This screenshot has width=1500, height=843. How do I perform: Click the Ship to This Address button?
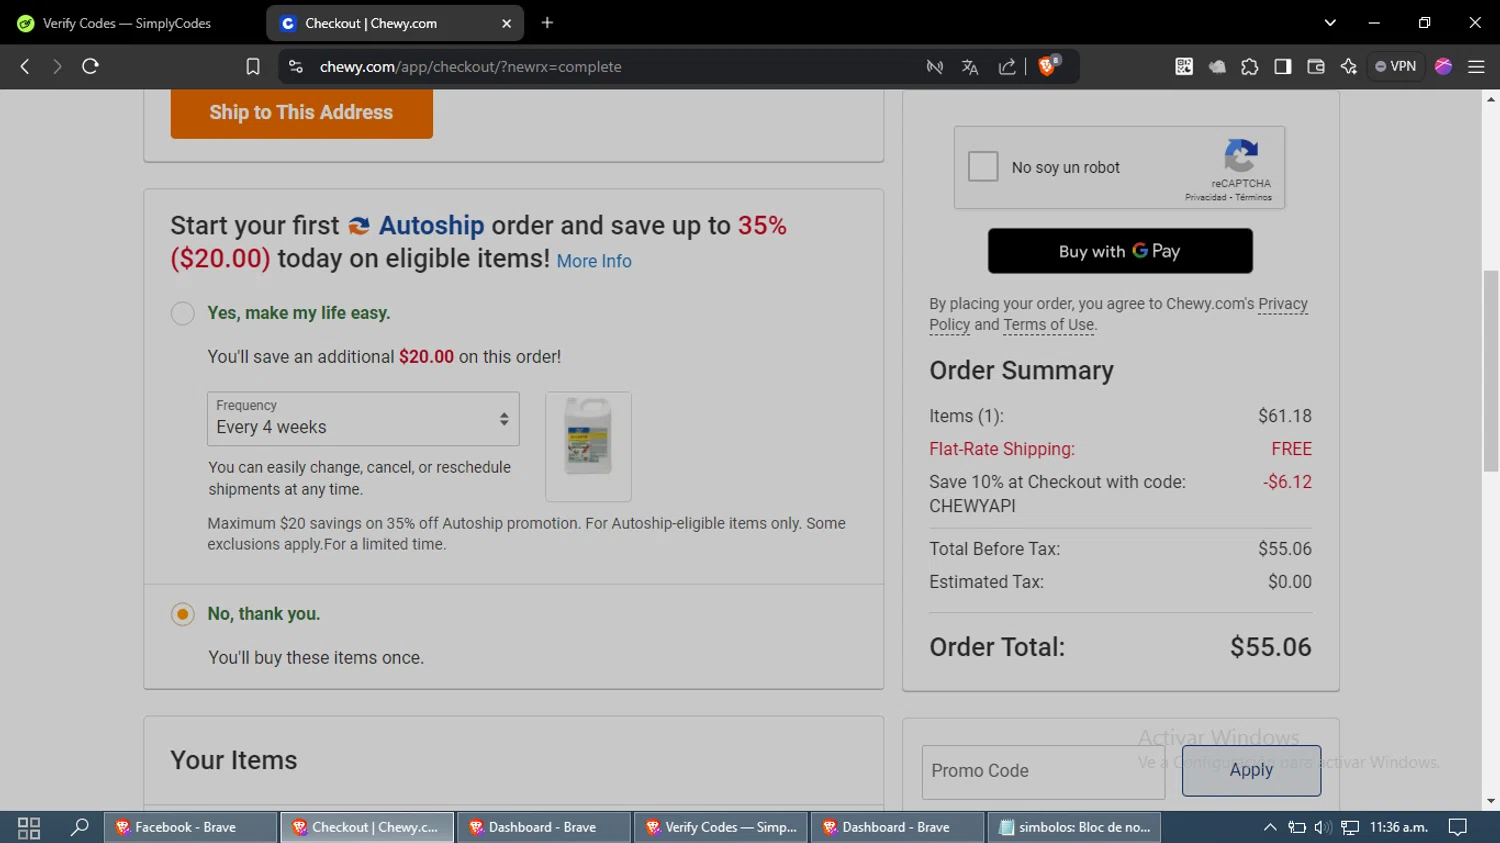click(301, 113)
